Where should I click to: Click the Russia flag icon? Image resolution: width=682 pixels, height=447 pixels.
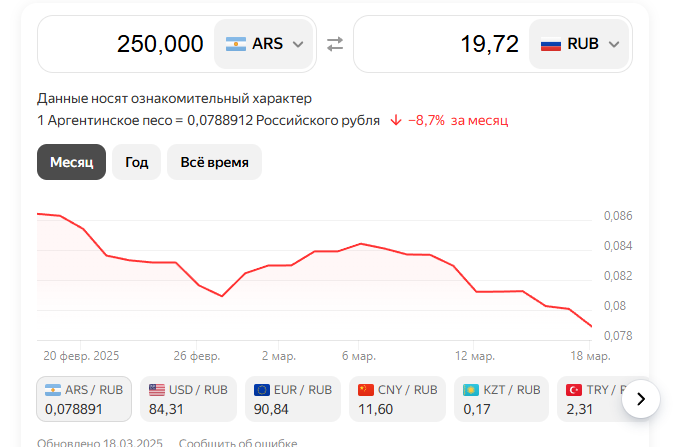551,44
